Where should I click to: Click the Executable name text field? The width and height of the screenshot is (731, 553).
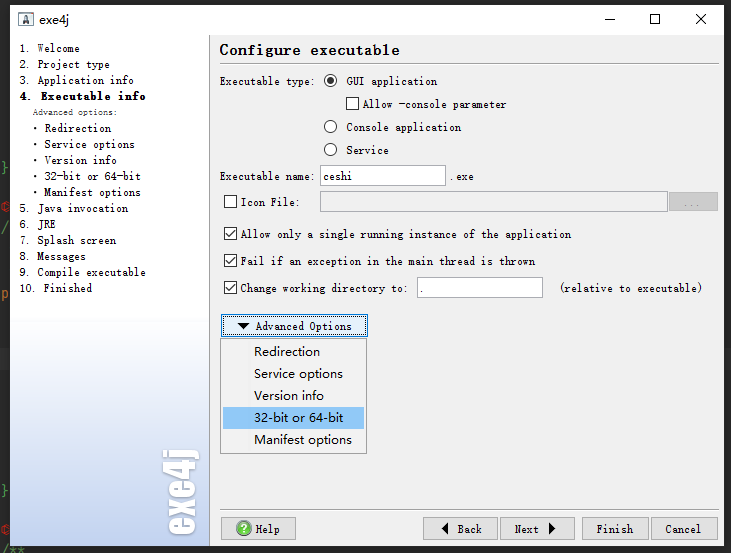382,176
